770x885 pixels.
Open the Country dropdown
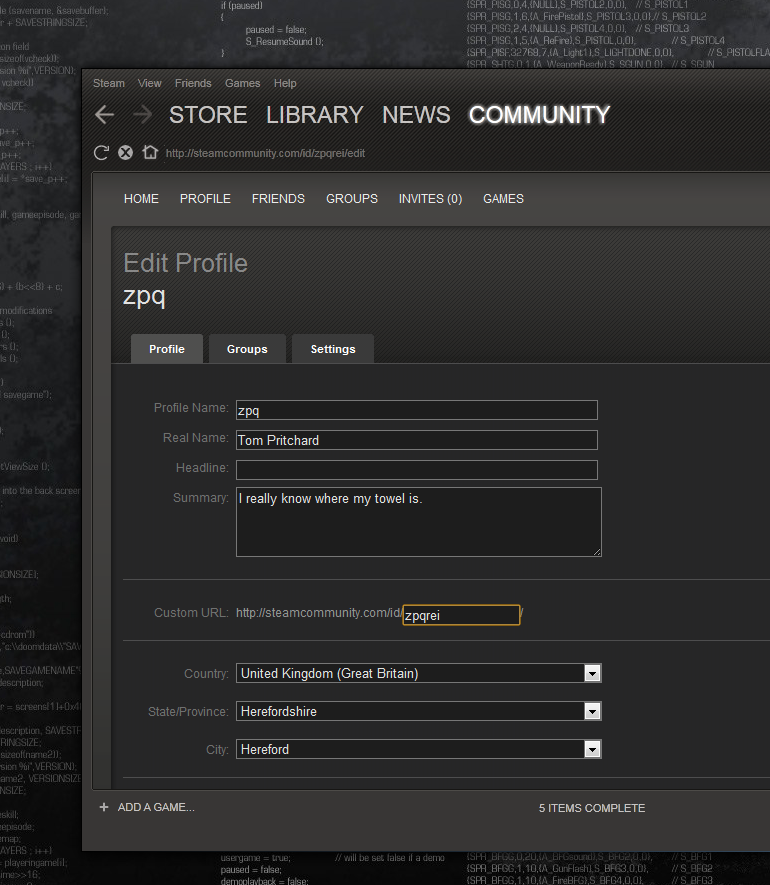tap(419, 673)
